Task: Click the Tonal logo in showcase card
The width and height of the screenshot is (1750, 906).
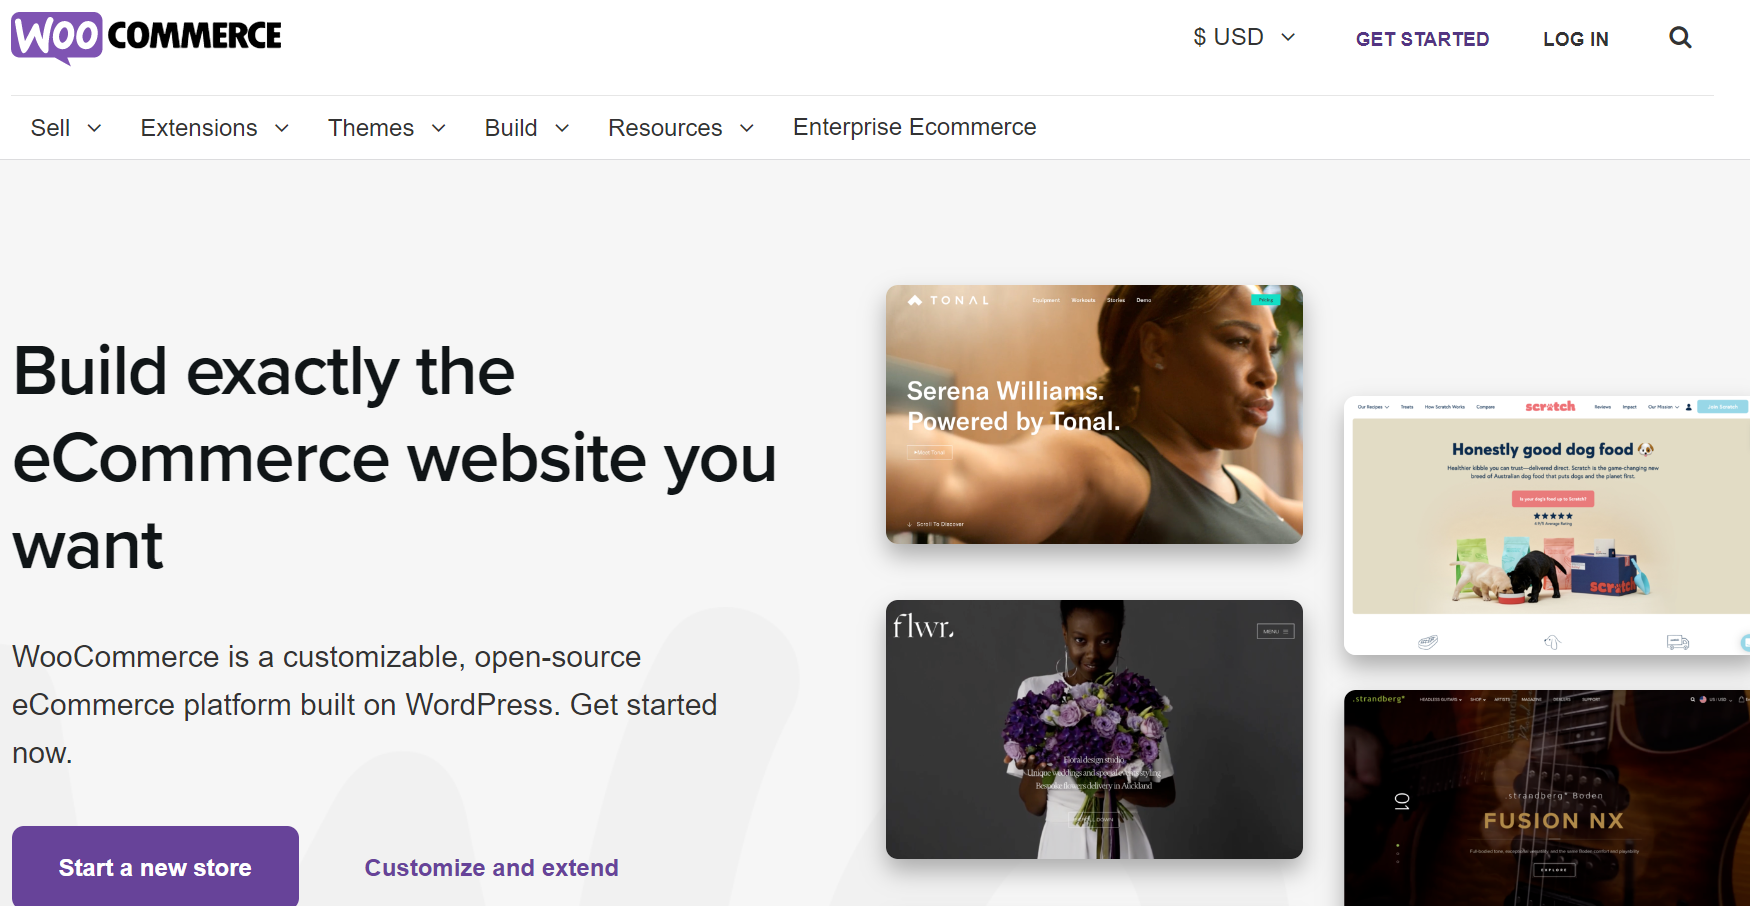Action: 948,300
